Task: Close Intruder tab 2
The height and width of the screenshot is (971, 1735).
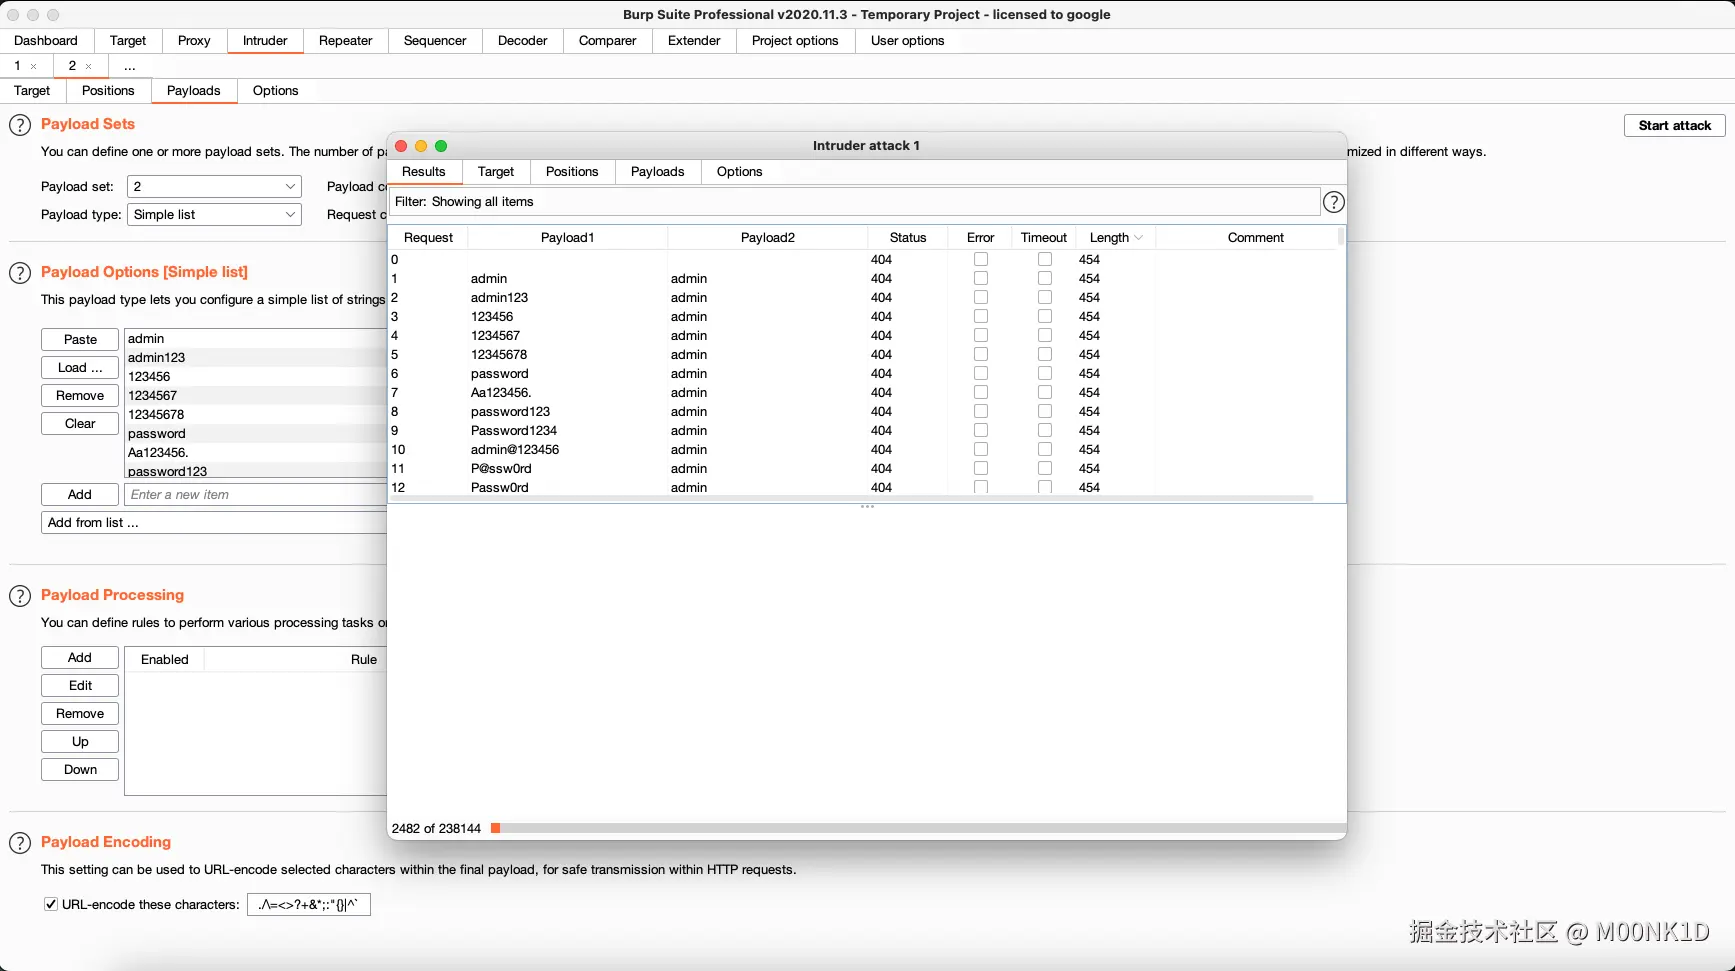Action: click(x=89, y=66)
